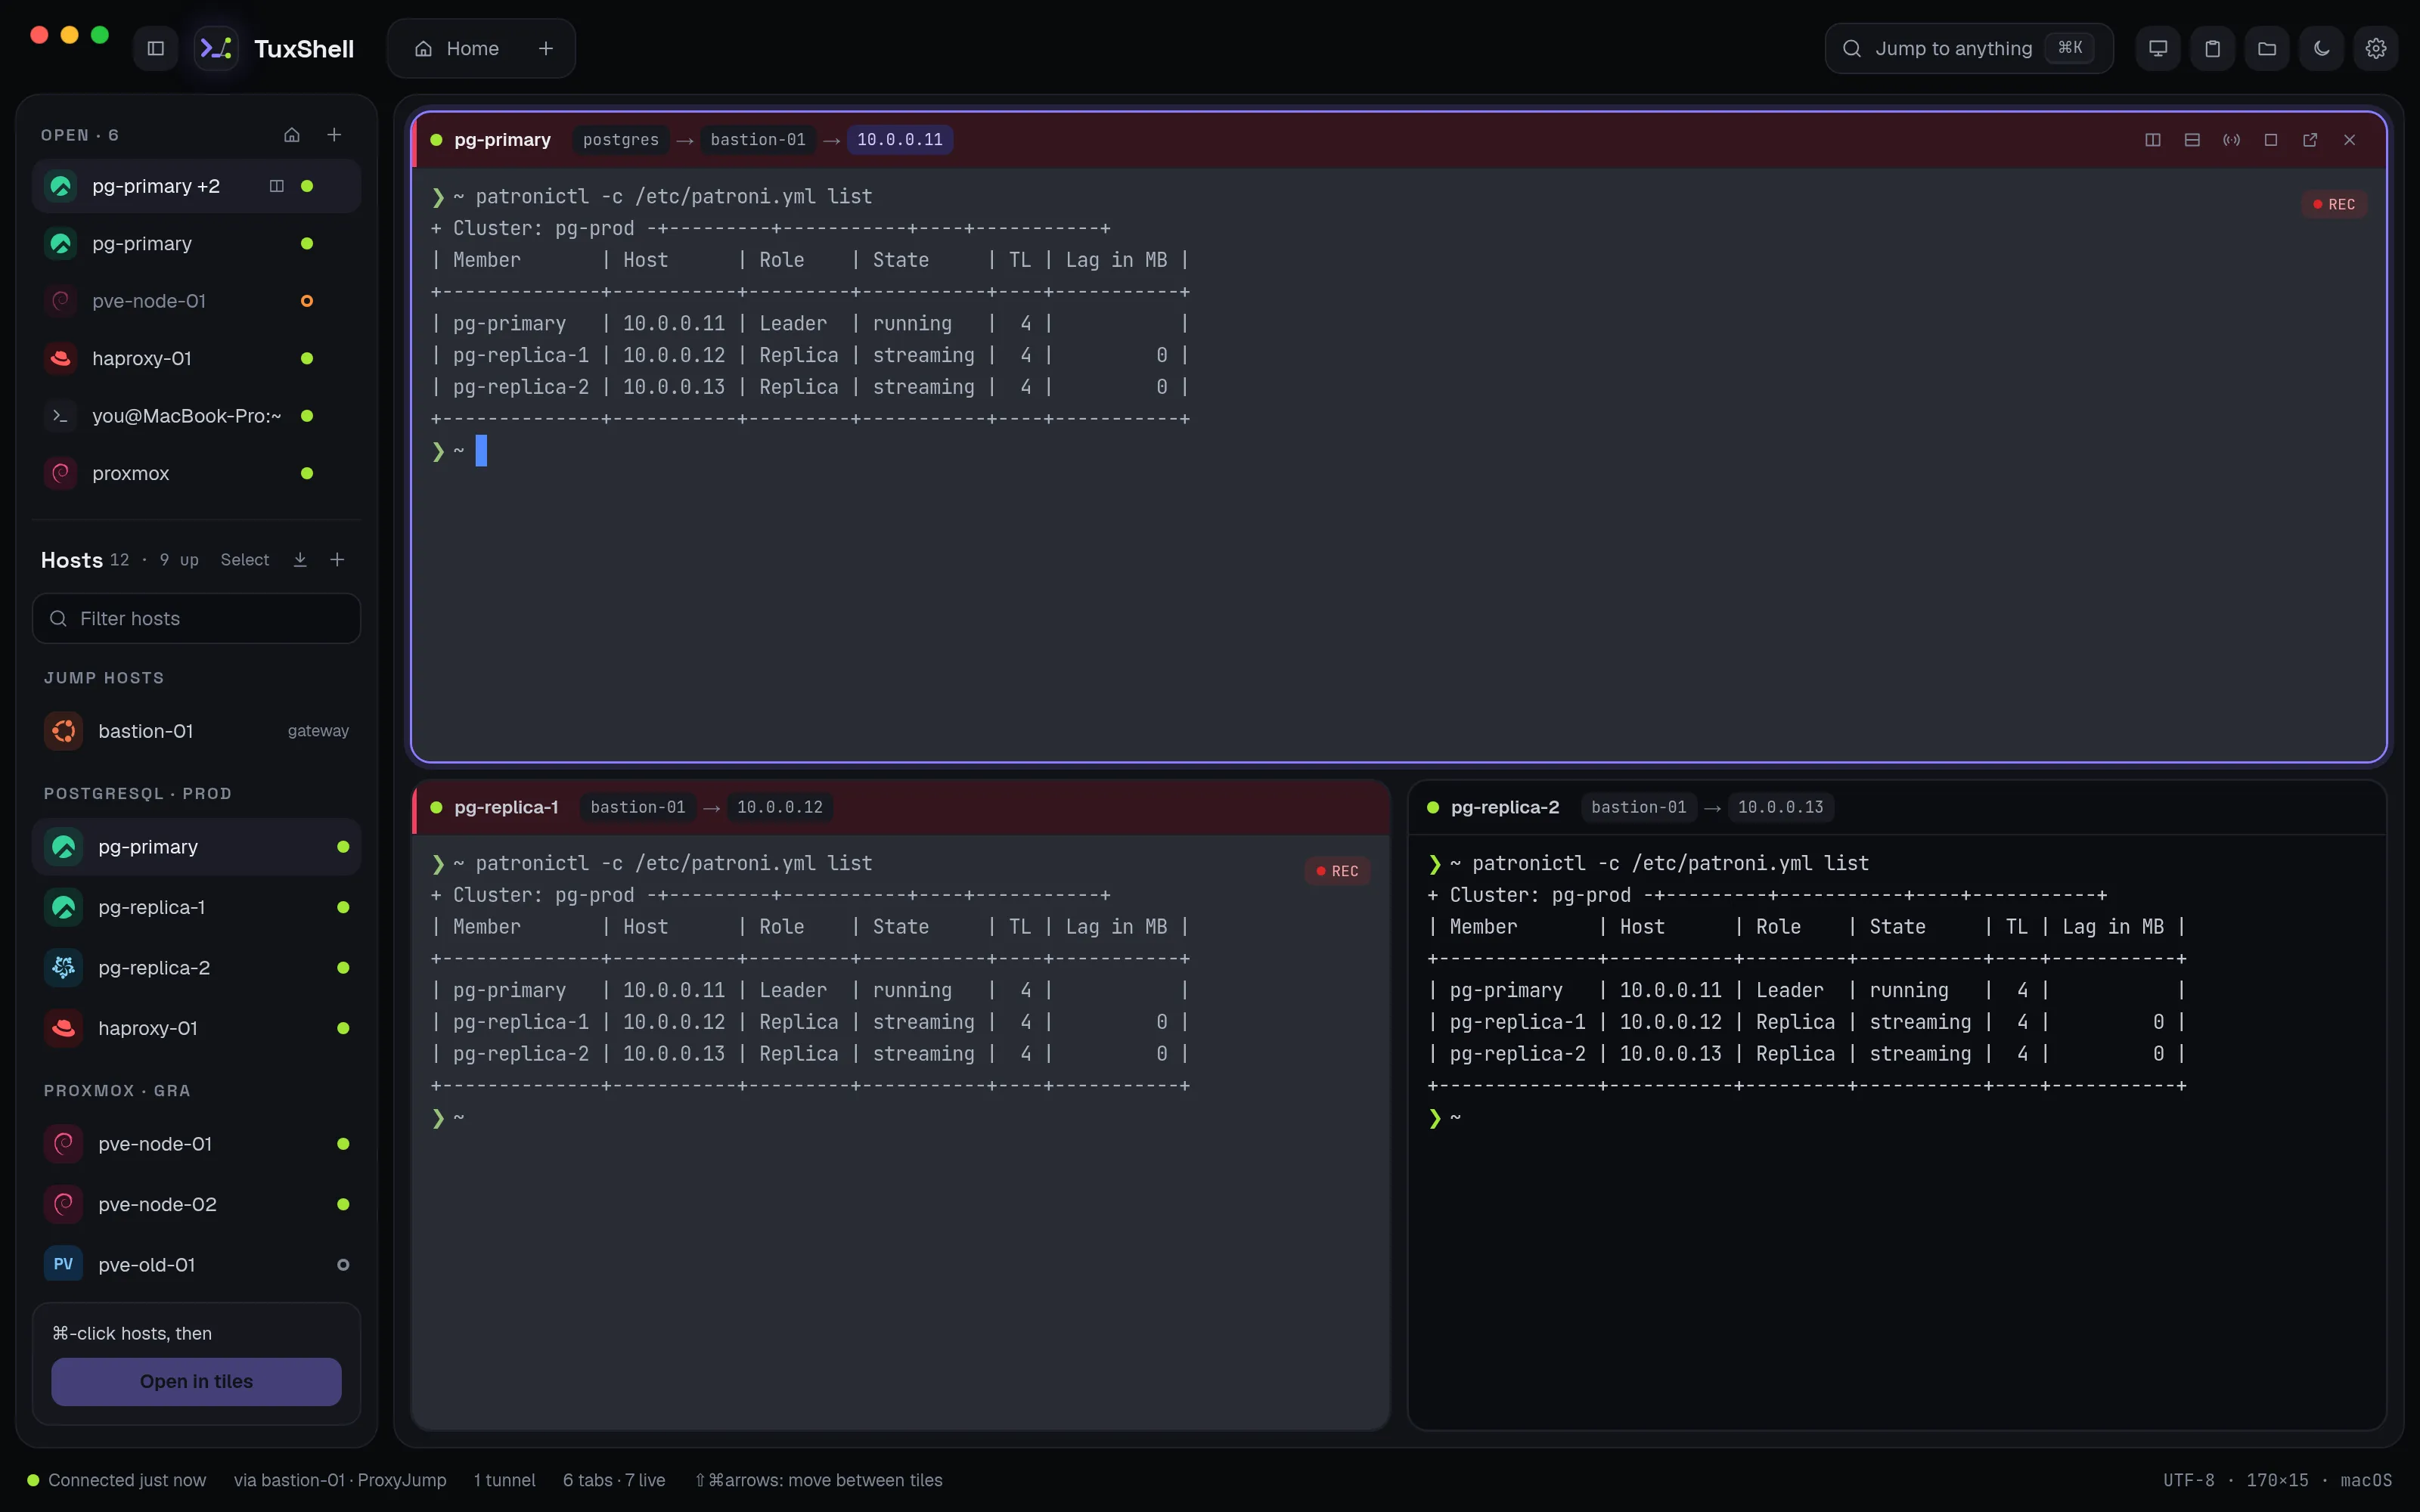The image size is (2420, 1512).
Task: Open Jump to anything search box
Action: [1968, 48]
